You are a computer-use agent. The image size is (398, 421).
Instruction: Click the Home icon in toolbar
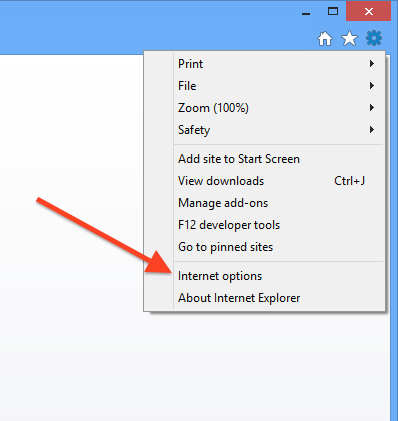click(325, 39)
